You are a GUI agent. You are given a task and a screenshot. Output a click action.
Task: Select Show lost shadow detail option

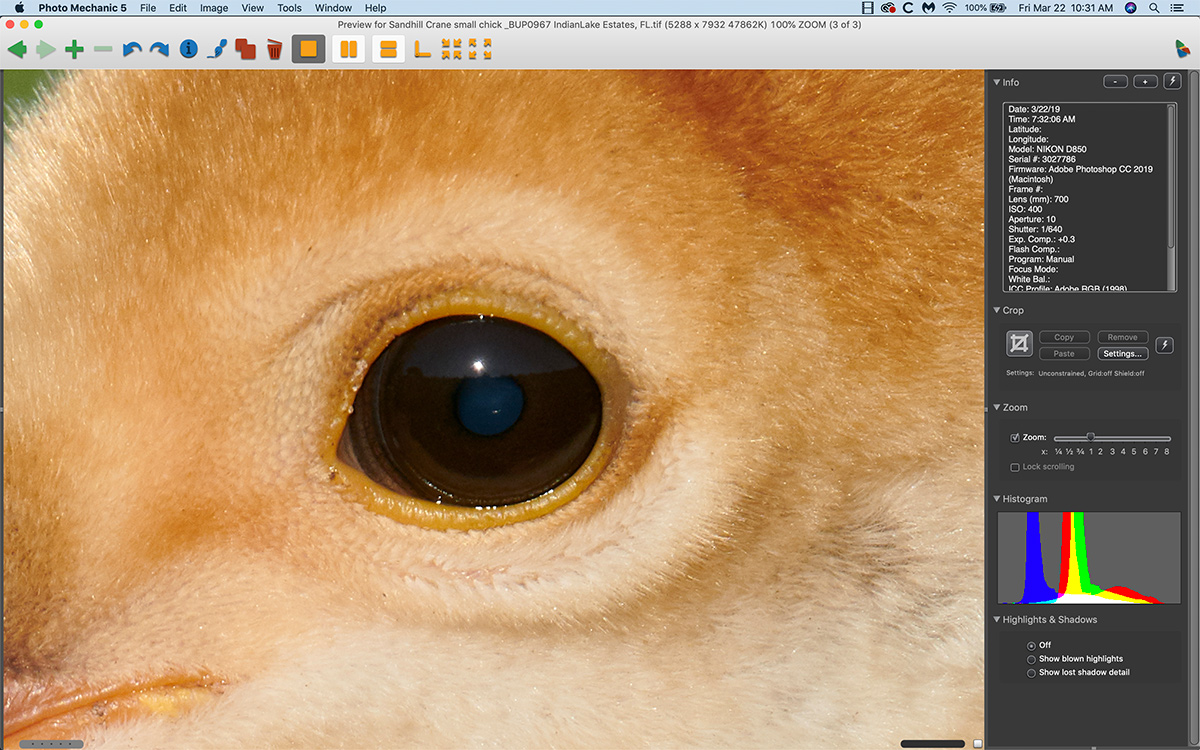tap(1032, 673)
